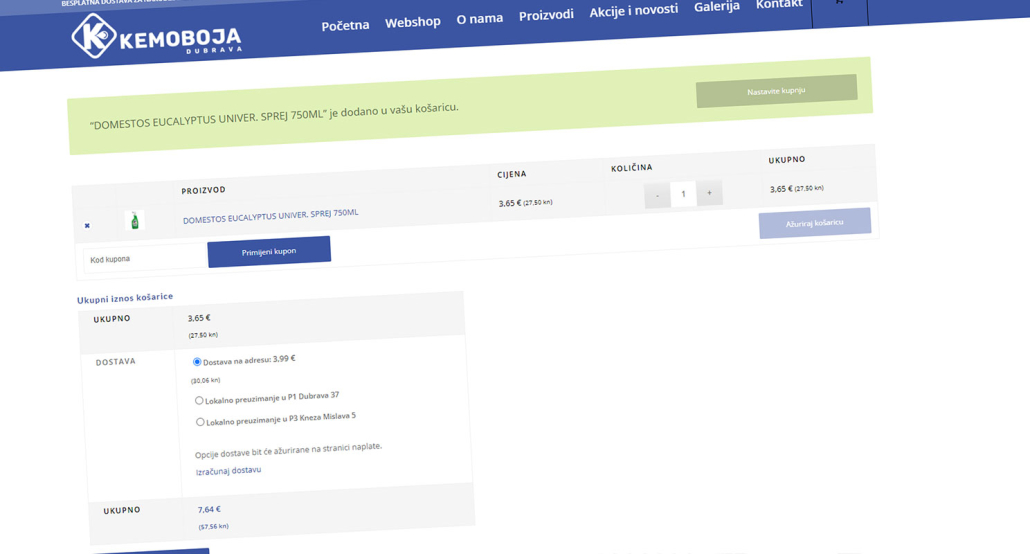Select 'Dostava na adresu' delivery option
Screen dimensions: 1030x554
click(x=197, y=362)
